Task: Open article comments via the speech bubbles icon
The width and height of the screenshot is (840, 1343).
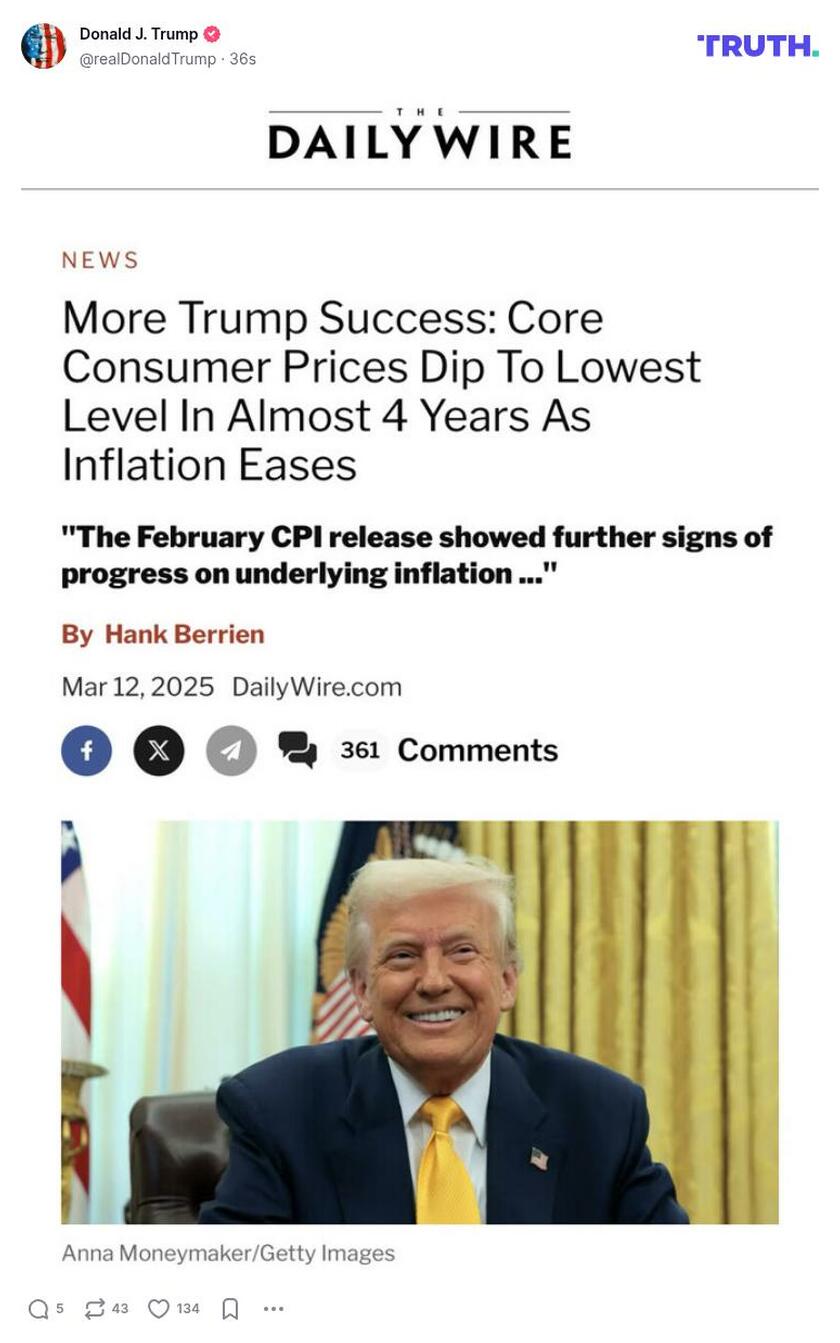Action: point(298,750)
